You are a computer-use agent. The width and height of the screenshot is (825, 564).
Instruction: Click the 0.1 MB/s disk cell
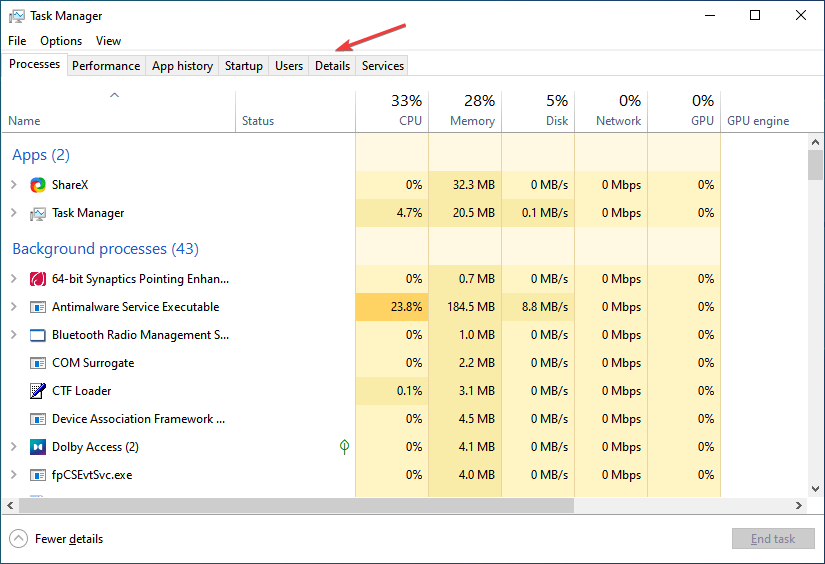coord(538,213)
